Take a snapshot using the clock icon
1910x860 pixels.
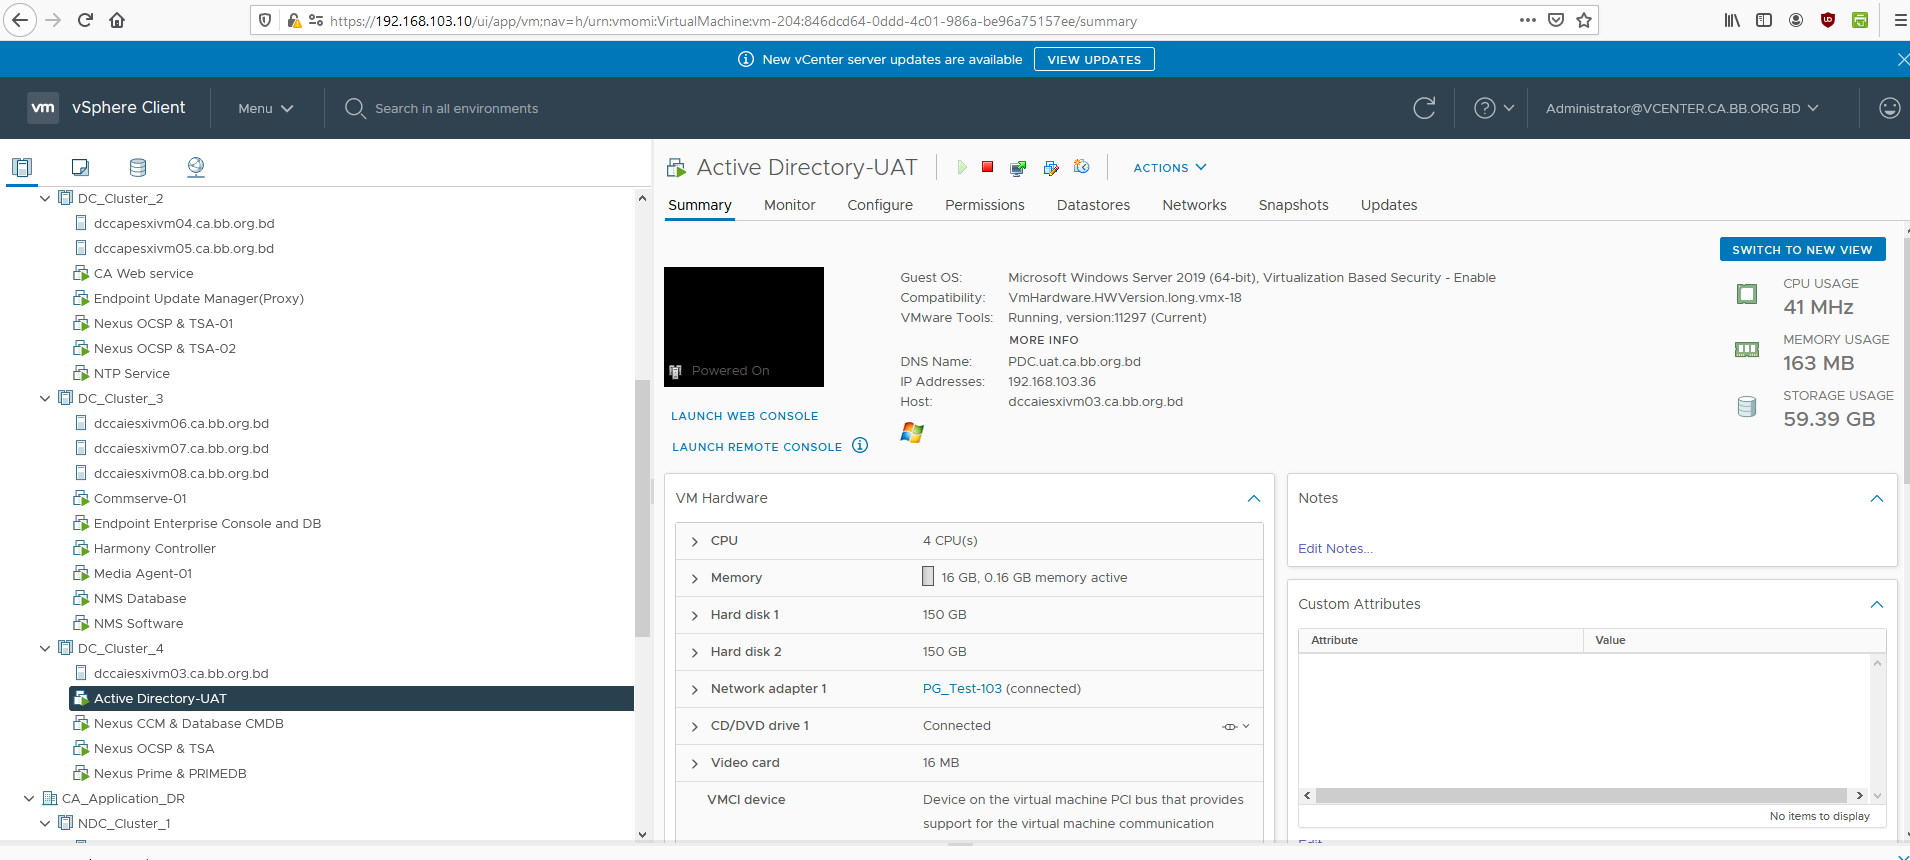point(1082,167)
